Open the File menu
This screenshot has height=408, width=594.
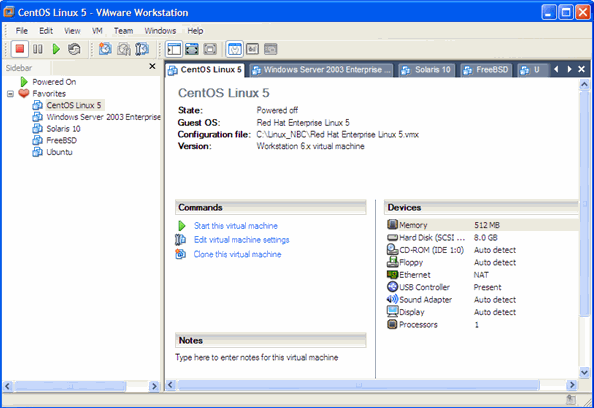(x=22, y=31)
